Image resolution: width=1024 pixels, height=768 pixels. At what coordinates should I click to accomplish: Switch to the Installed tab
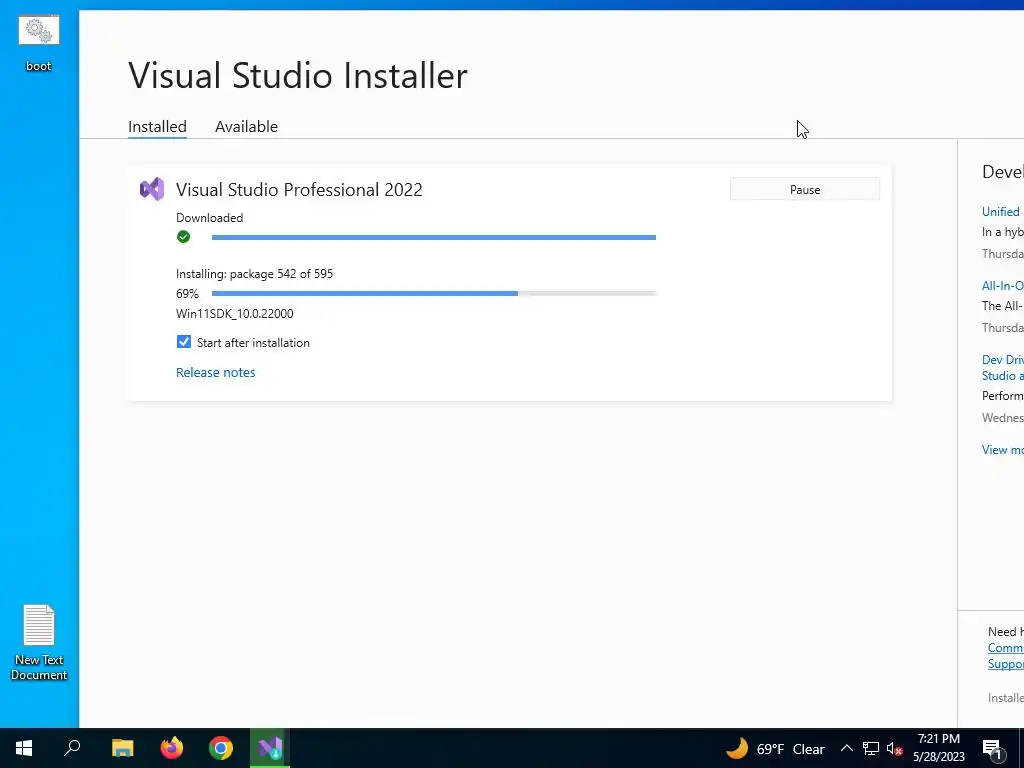[157, 127]
